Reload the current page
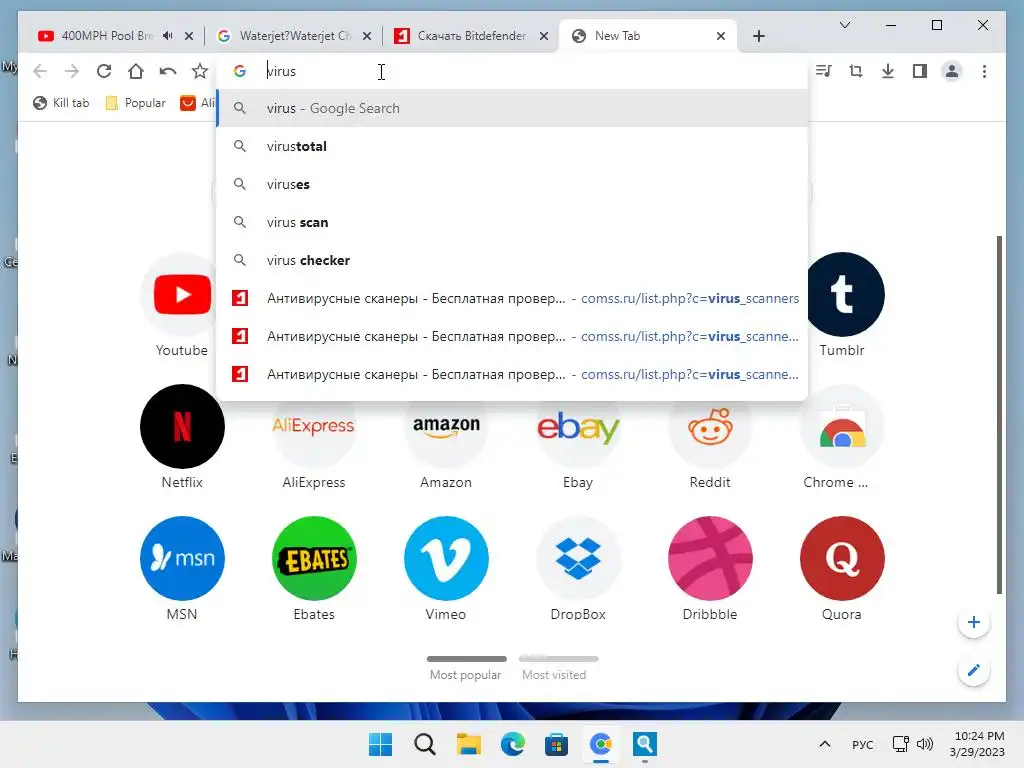The height and width of the screenshot is (768, 1024). 104,71
